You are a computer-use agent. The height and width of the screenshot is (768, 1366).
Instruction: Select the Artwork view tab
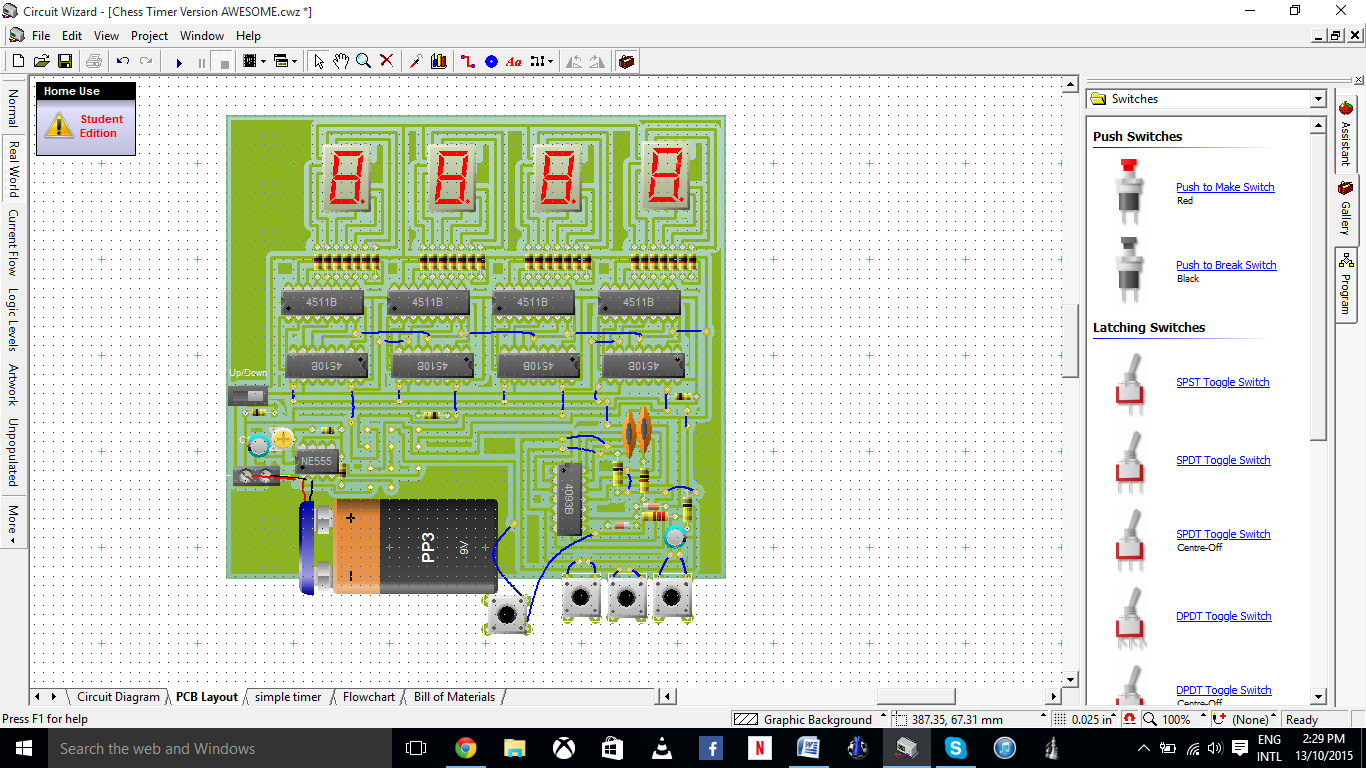click(13, 385)
